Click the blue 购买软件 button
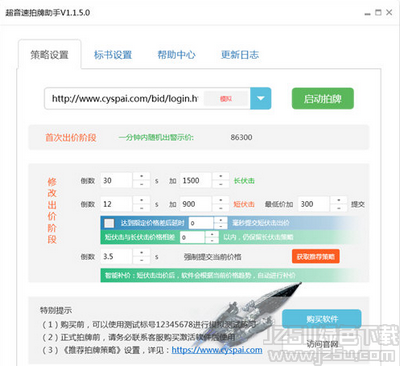This screenshot has width=400, height=366. (x=322, y=319)
